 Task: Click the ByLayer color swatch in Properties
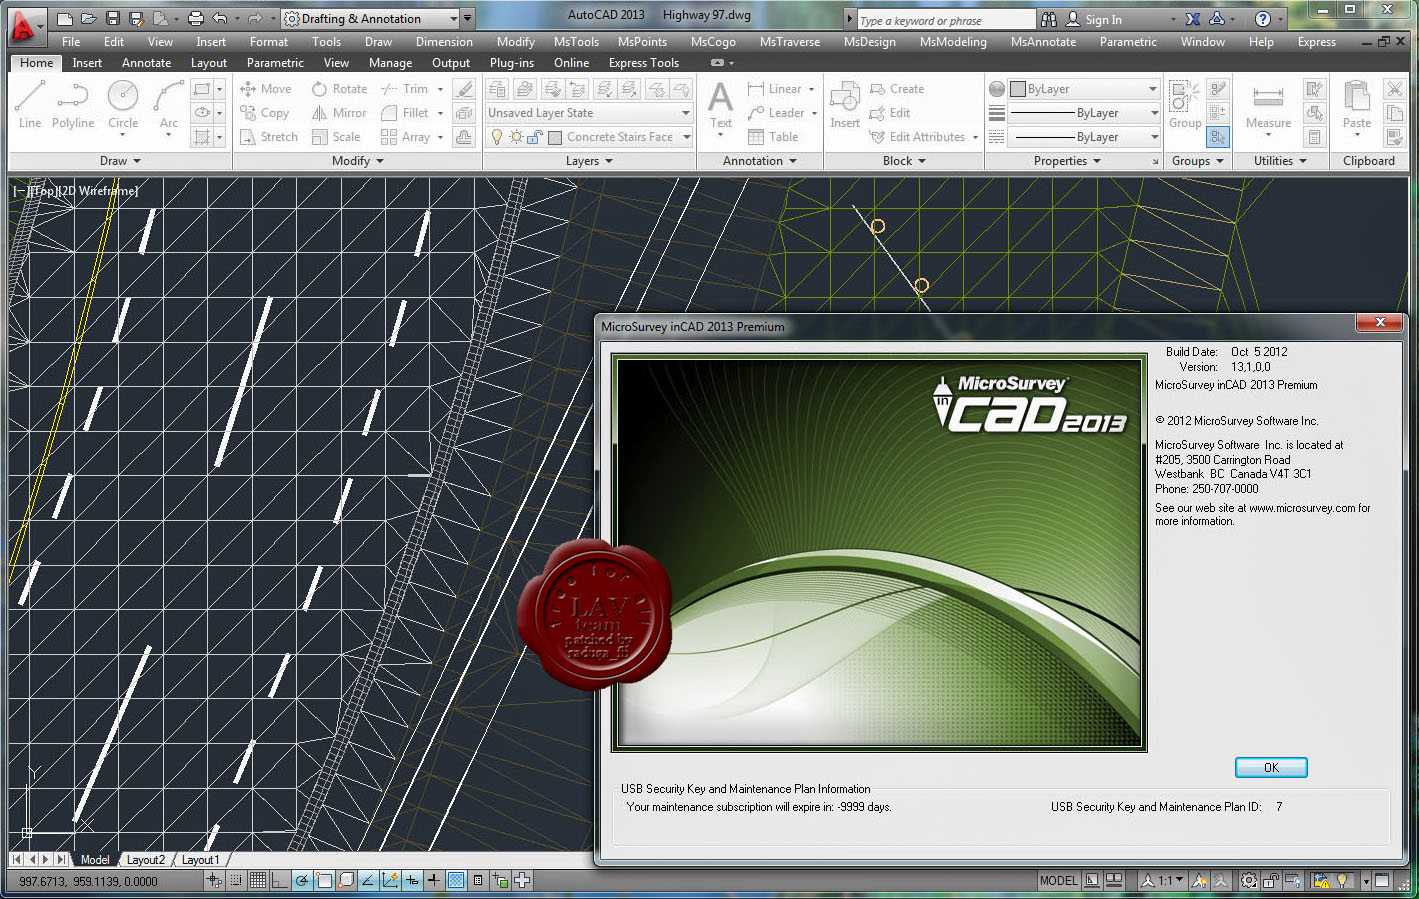(1018, 89)
